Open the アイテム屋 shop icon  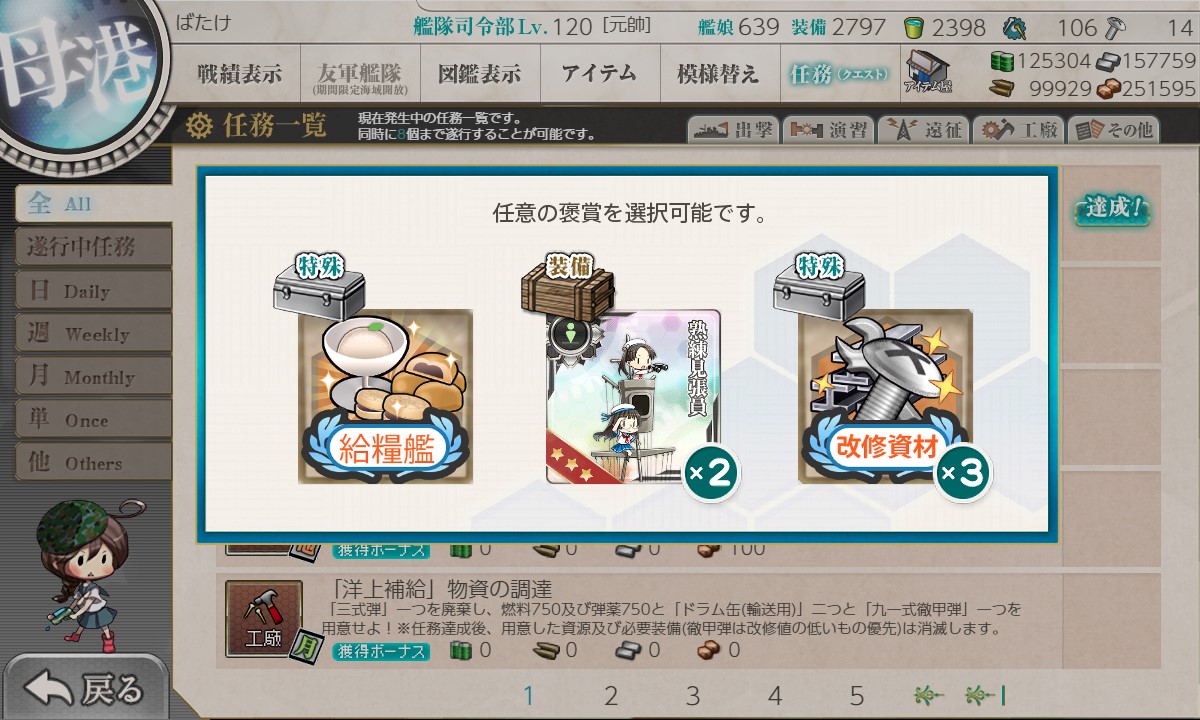click(x=928, y=74)
